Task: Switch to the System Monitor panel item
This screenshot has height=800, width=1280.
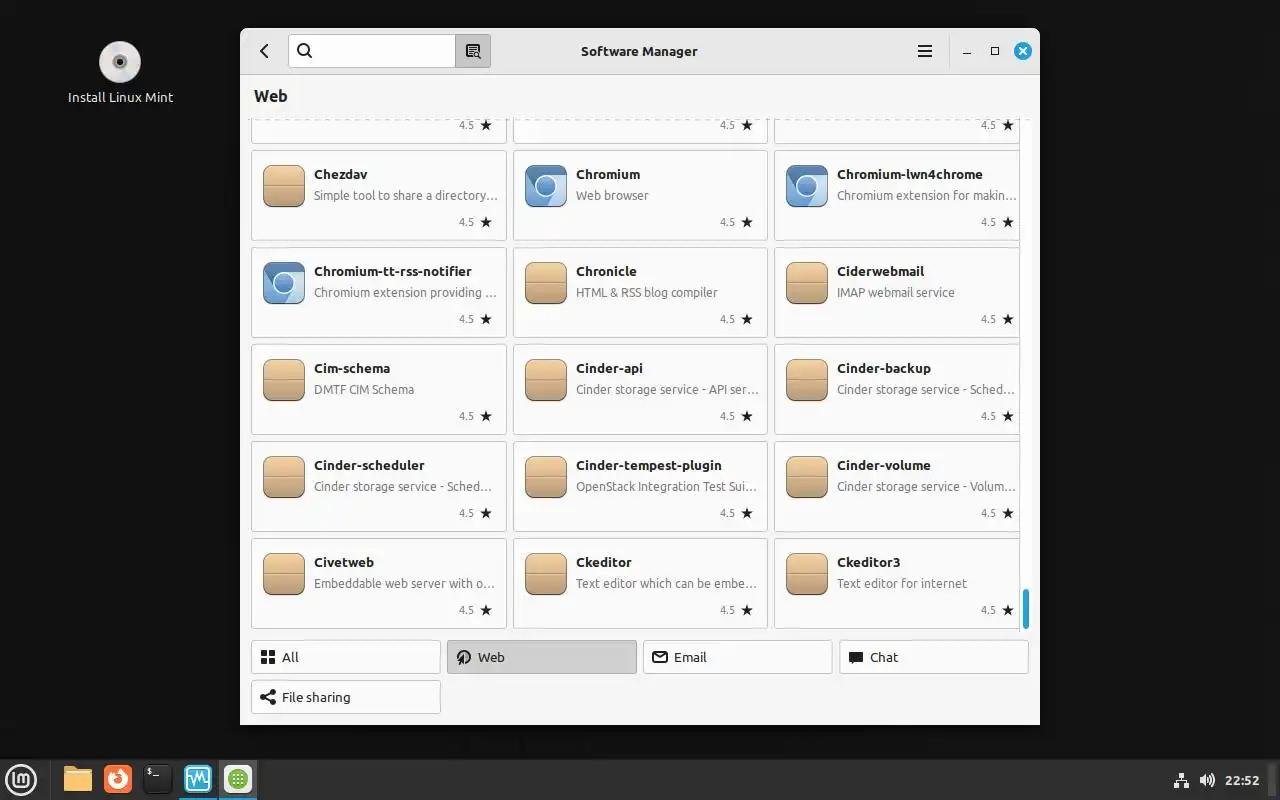Action: point(198,779)
